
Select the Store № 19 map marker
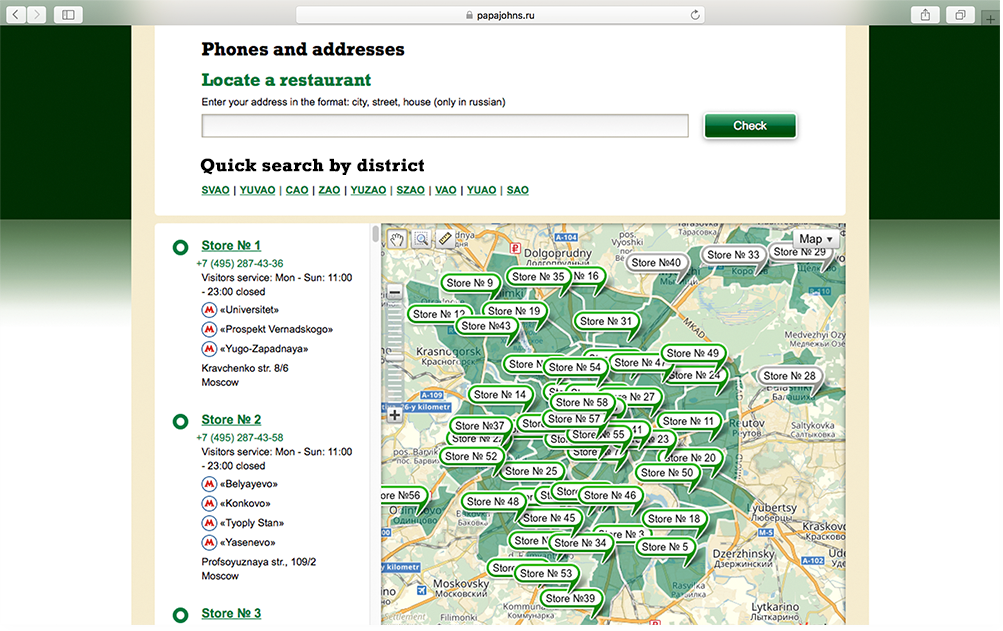point(514,311)
